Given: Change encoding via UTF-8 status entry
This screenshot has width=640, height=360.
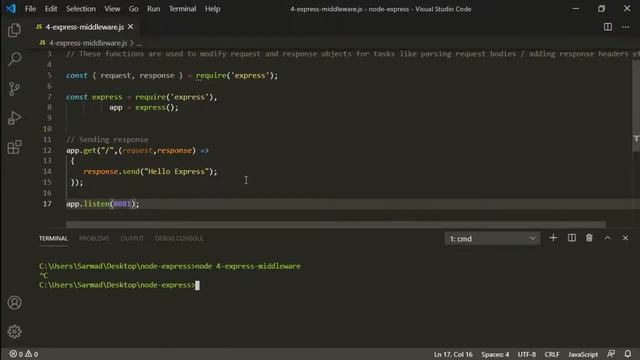Looking at the screenshot, I should [527, 354].
